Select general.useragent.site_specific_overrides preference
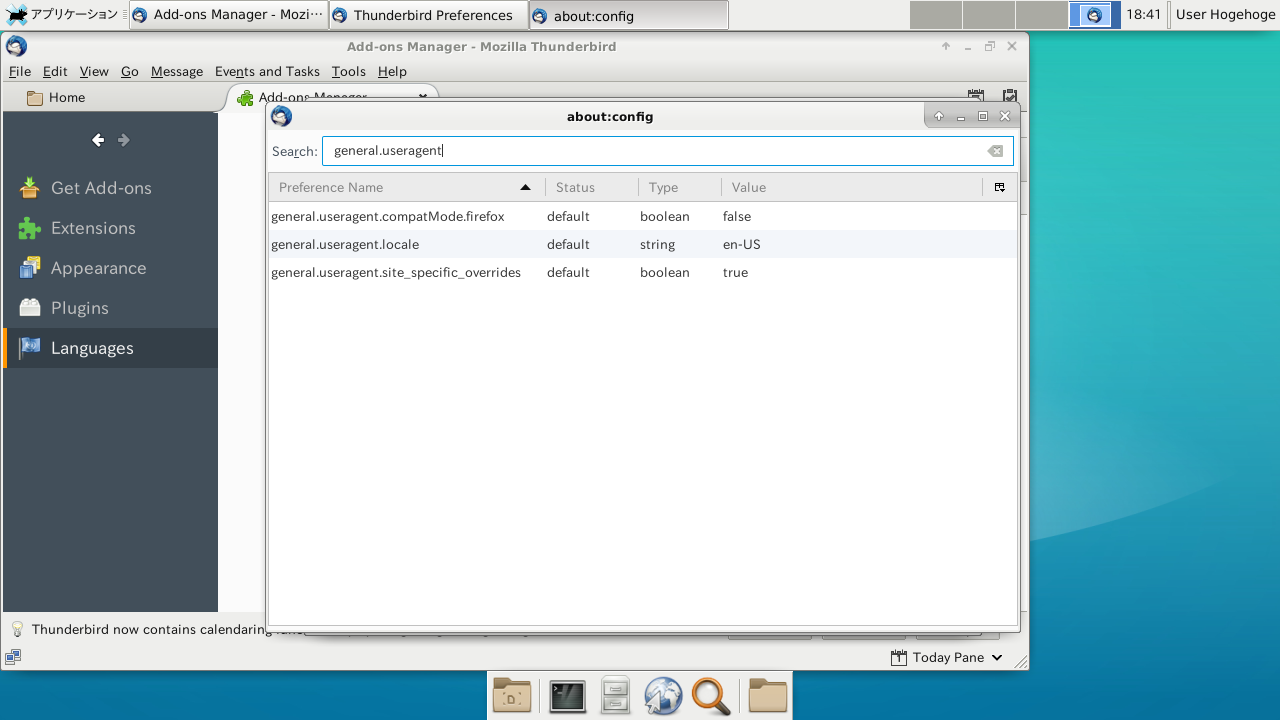1280x720 pixels. (x=643, y=272)
